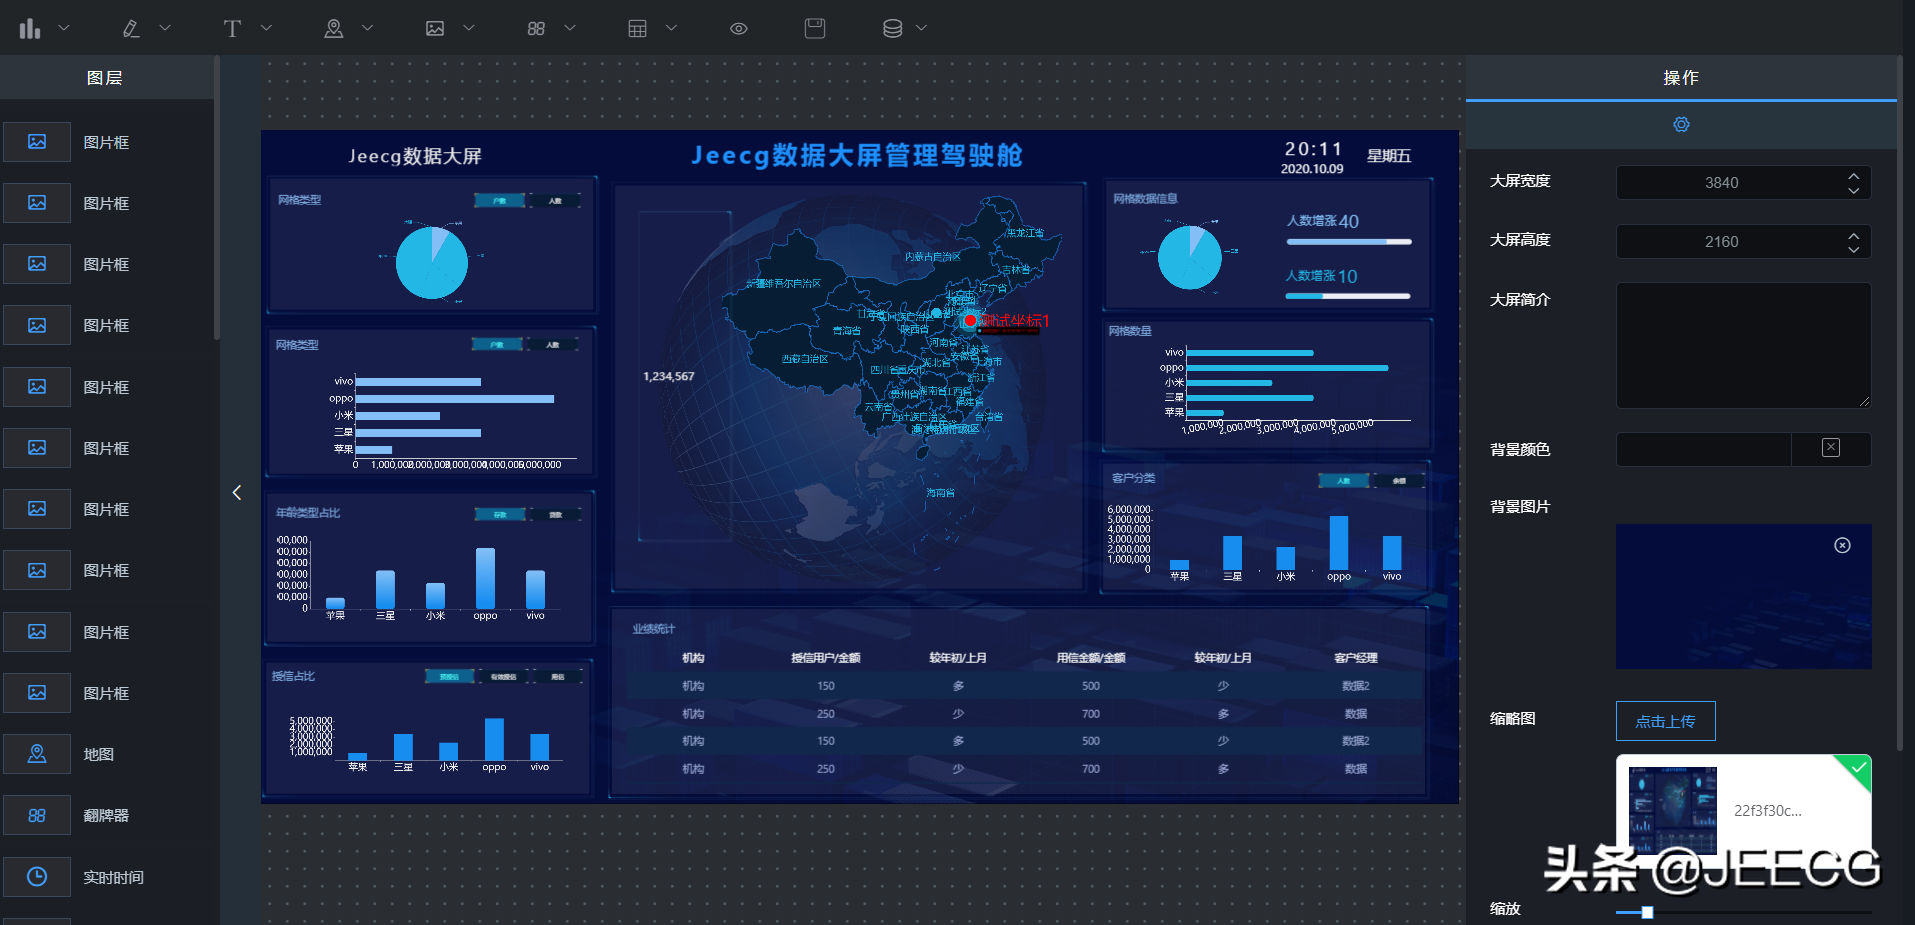Image resolution: width=1915 pixels, height=925 pixels.
Task: Click the 背景颜色 color input field
Action: coord(1704,449)
